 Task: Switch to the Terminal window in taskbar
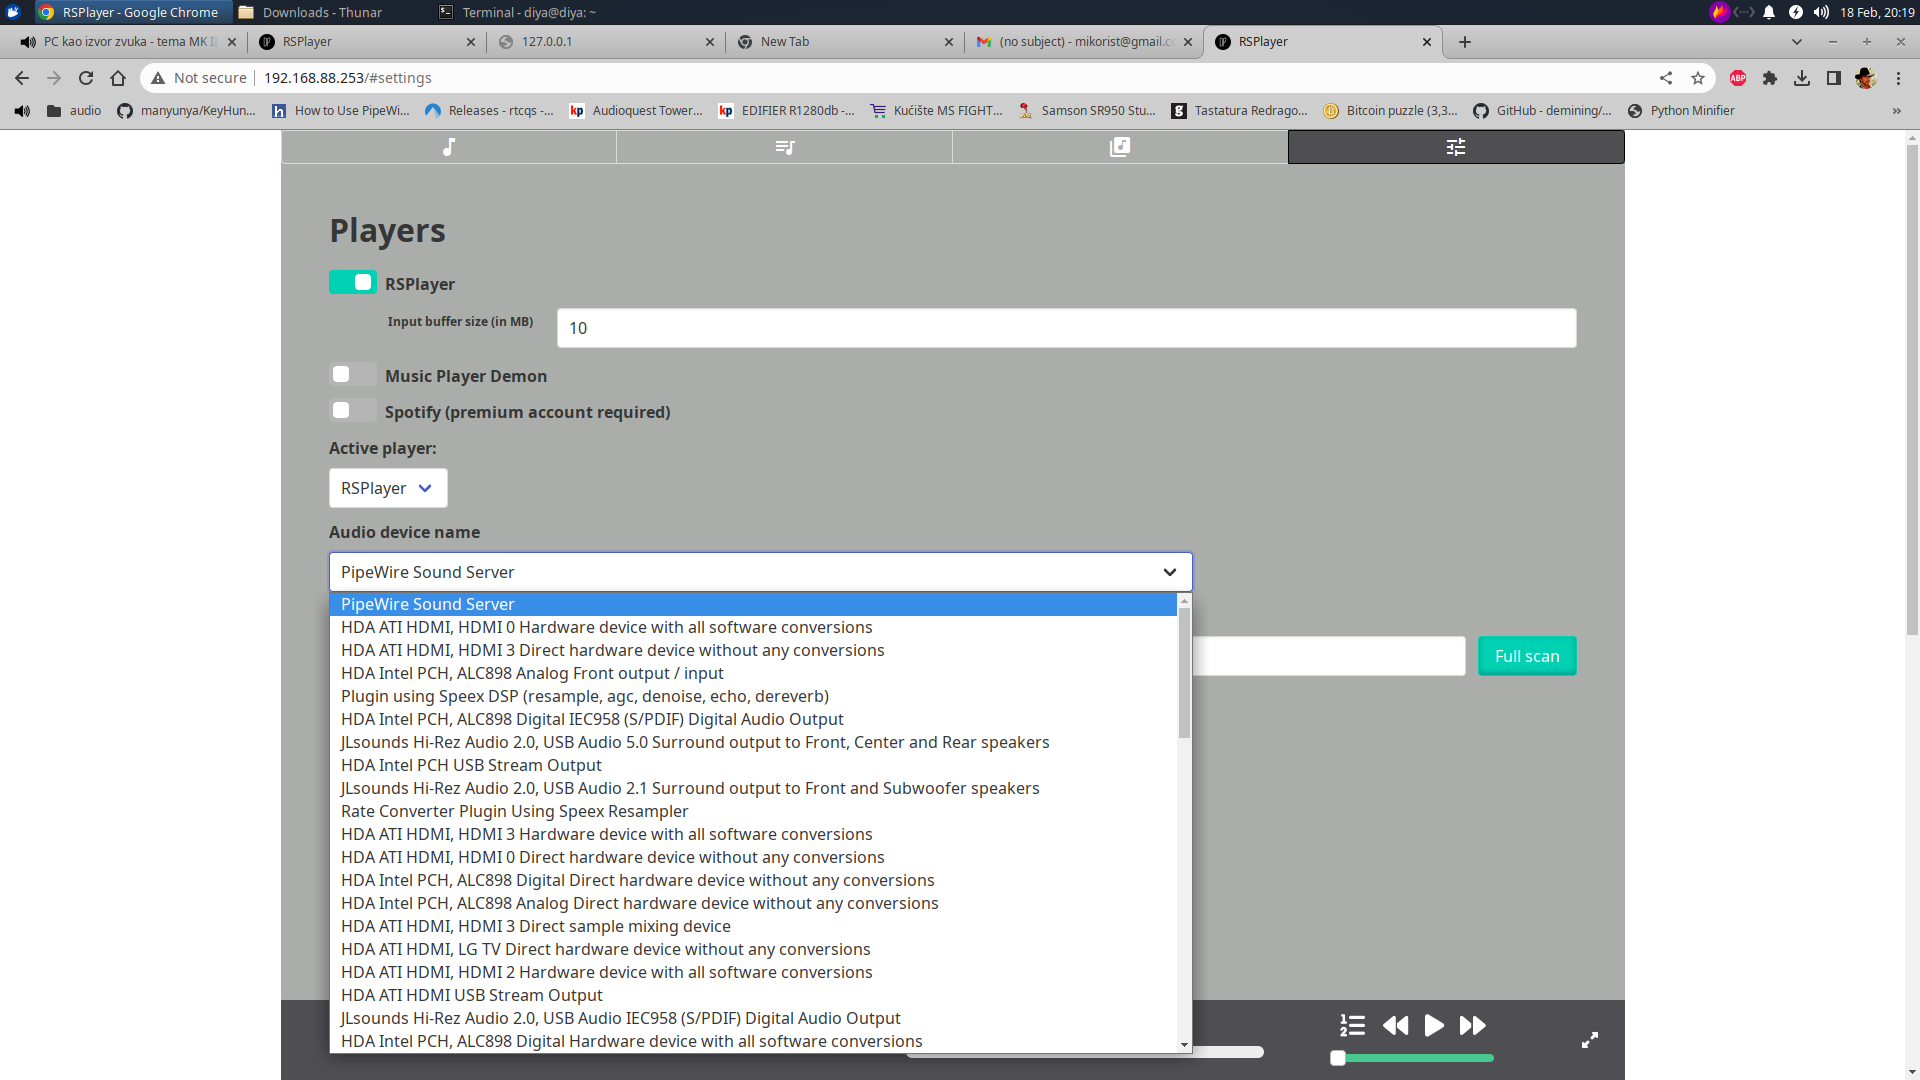pos(518,12)
